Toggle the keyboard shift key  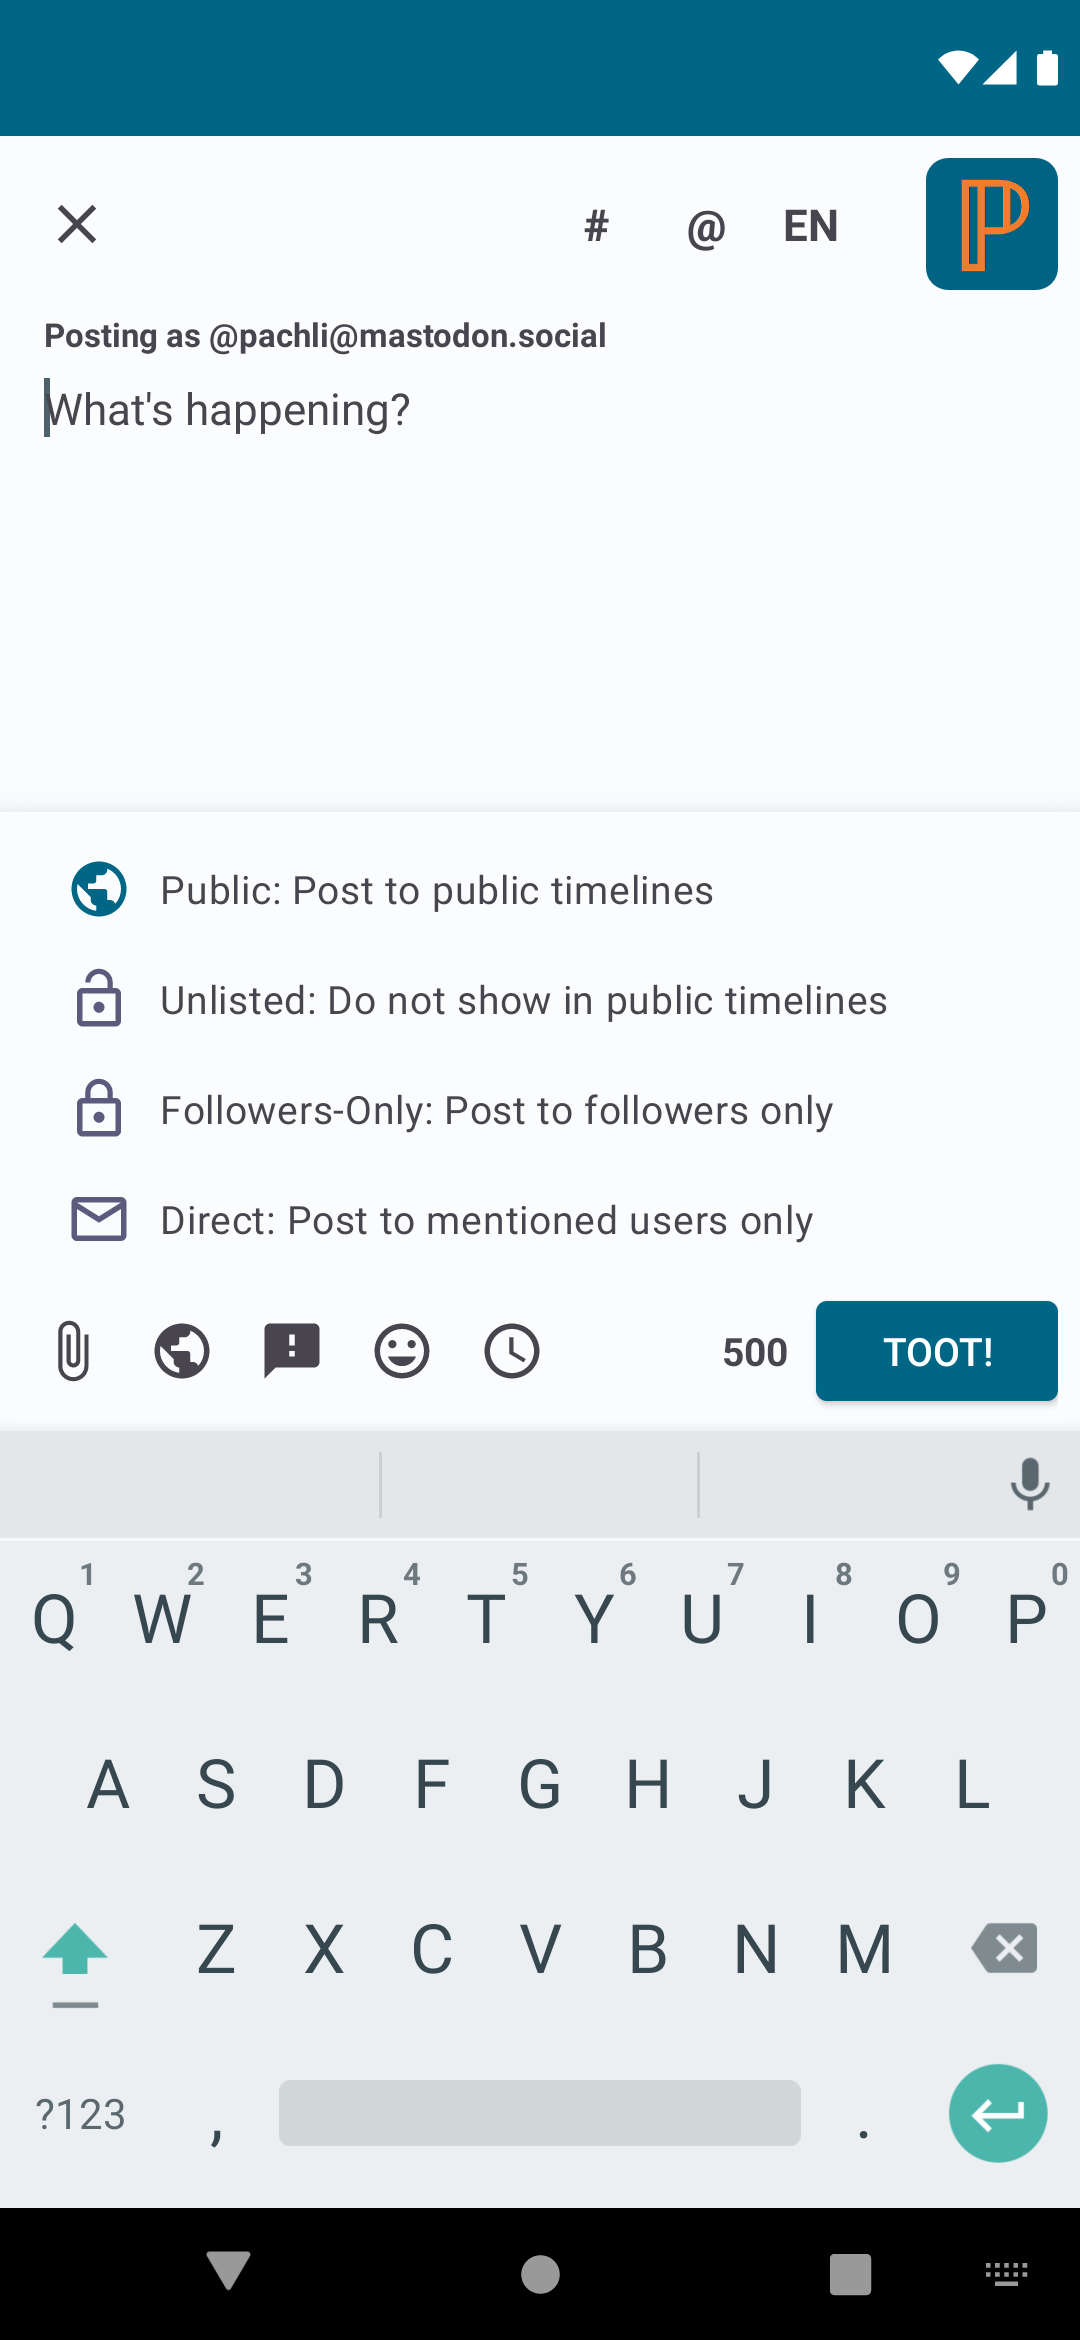tap(75, 1952)
